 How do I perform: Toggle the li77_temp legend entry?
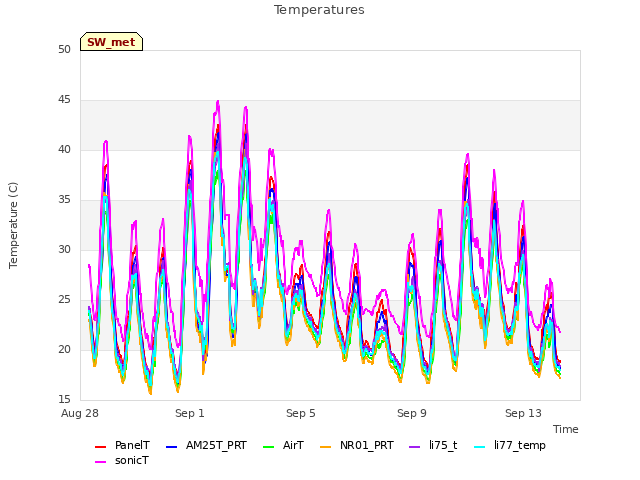(510, 445)
